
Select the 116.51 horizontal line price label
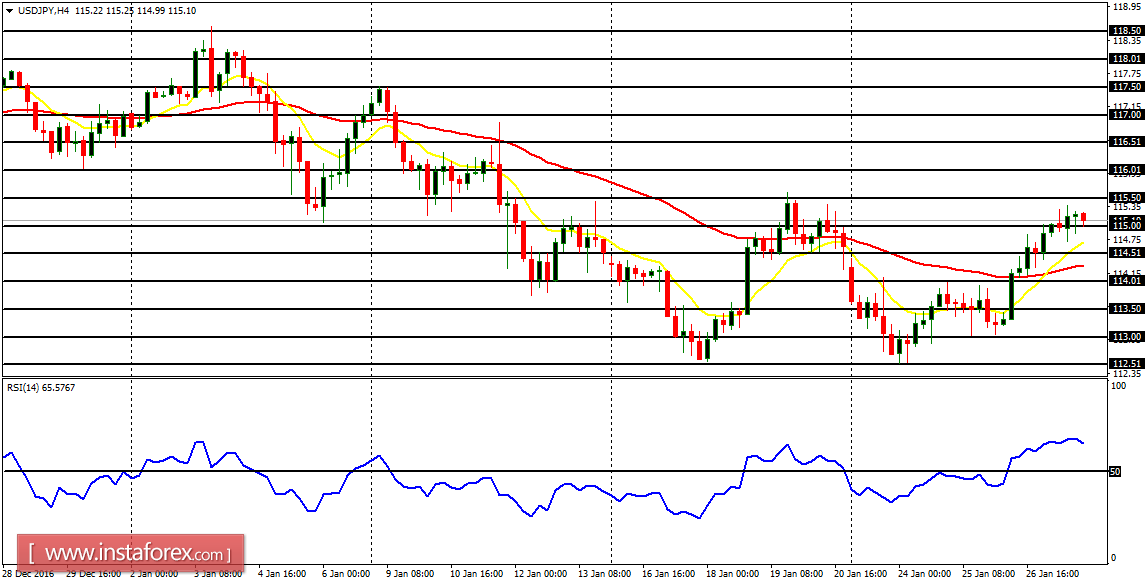pyautogui.click(x=1127, y=142)
